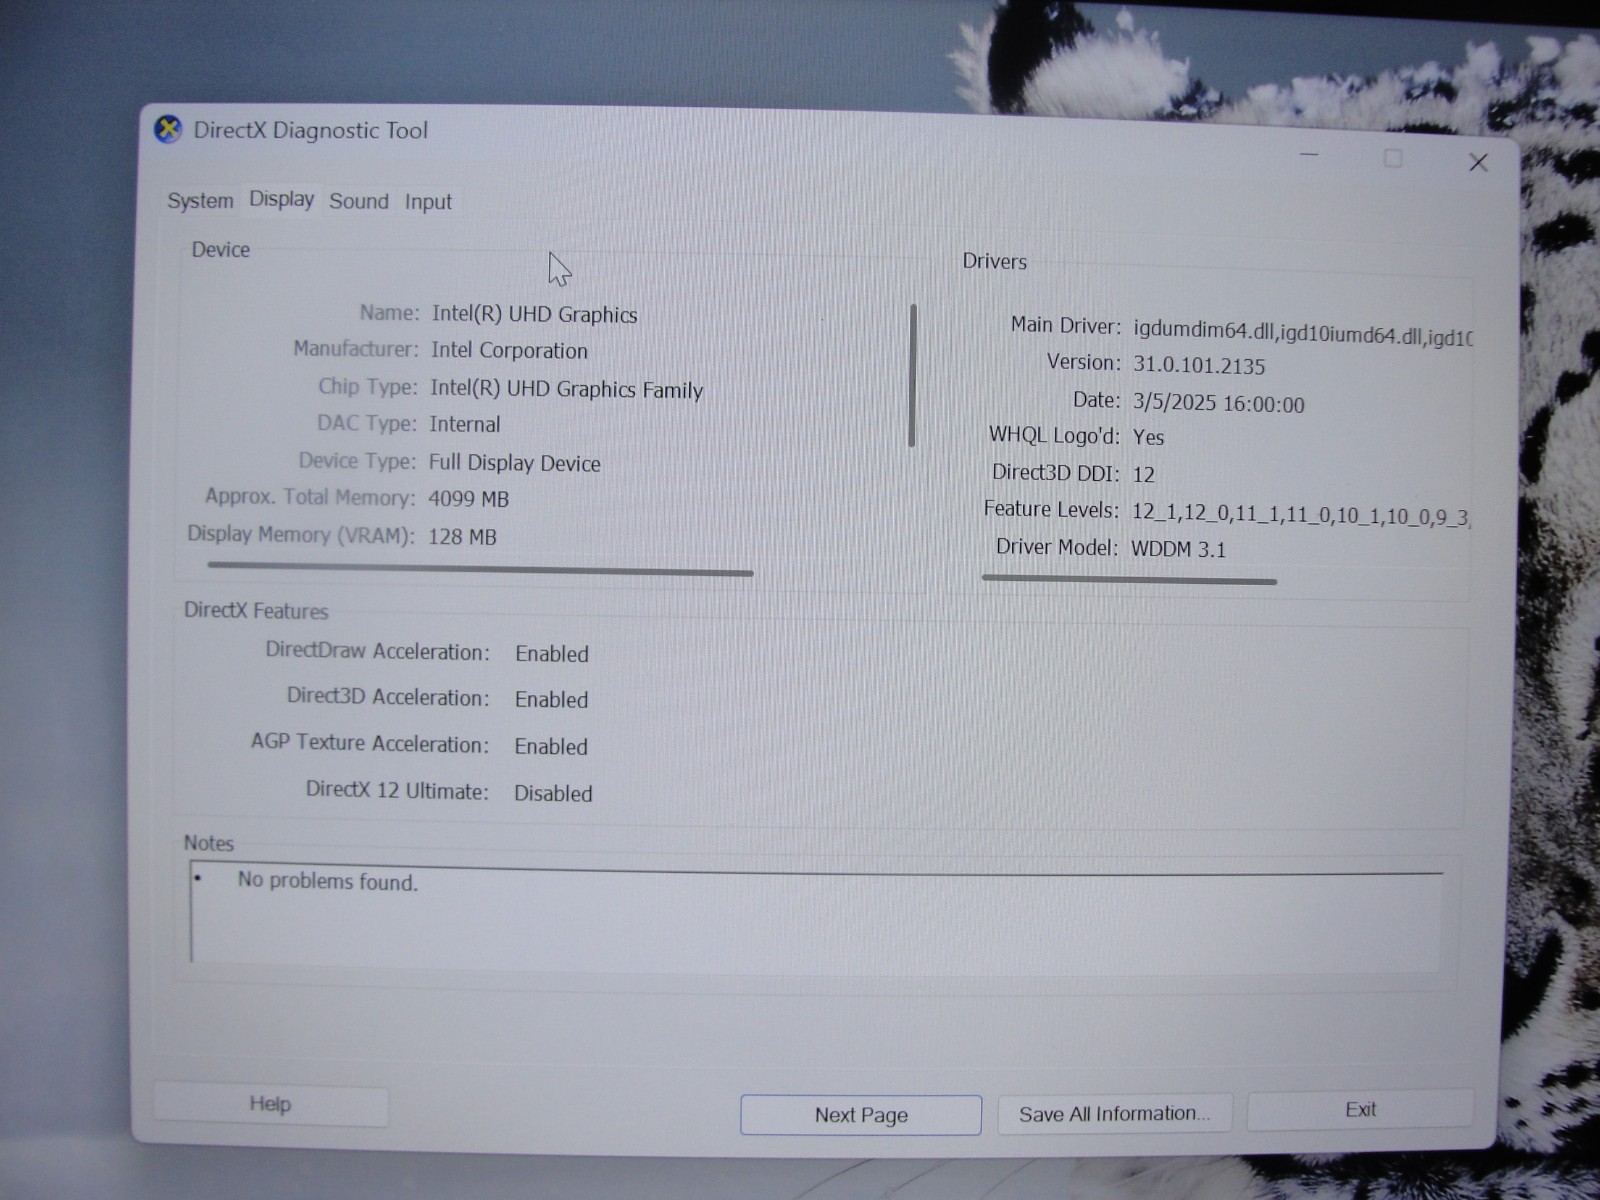This screenshot has width=1600, height=1200.
Task: Select the Display tab
Action: [x=281, y=199]
